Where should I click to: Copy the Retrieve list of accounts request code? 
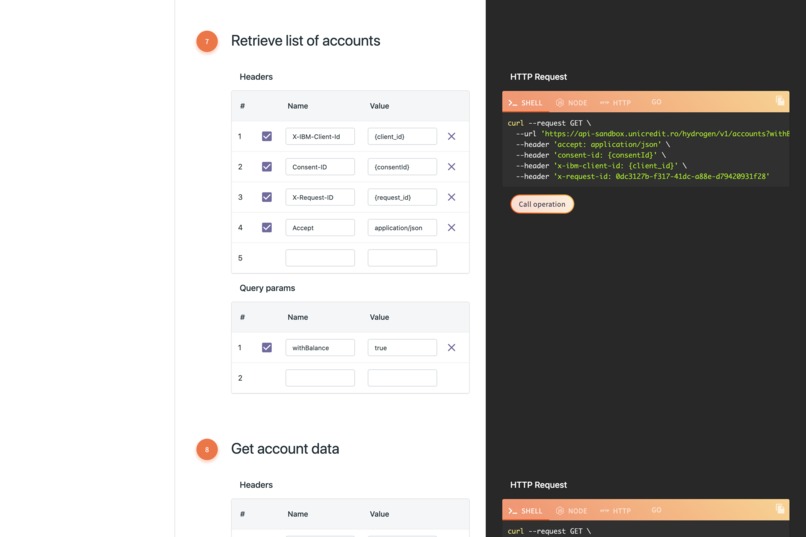pos(780,100)
